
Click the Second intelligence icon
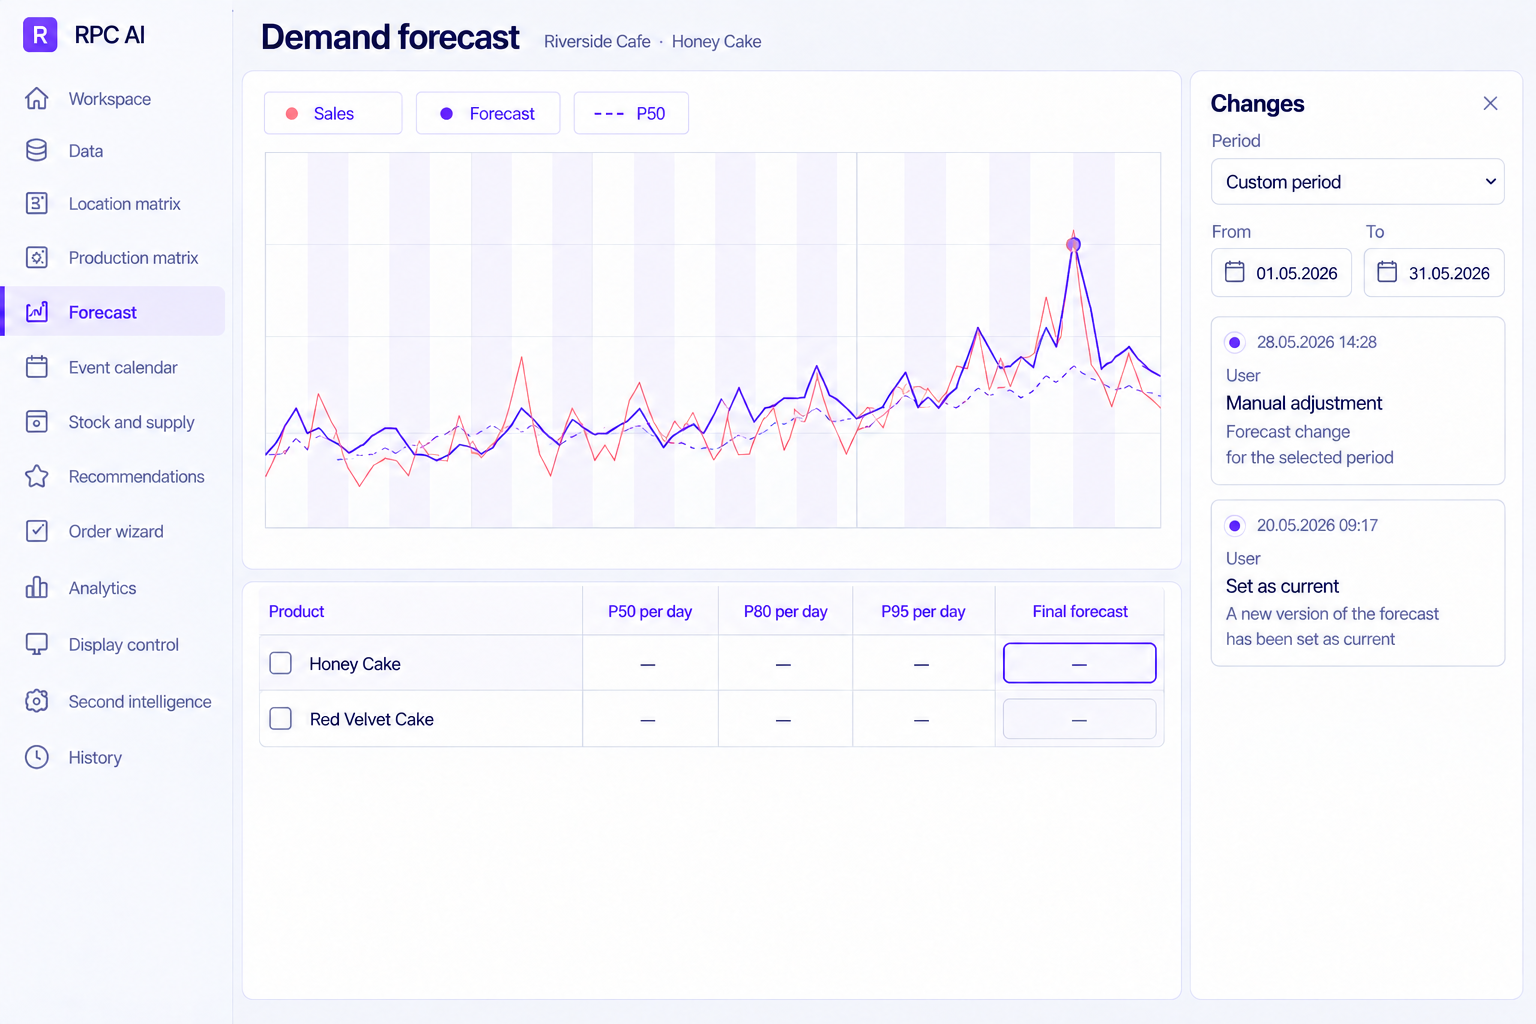37,702
